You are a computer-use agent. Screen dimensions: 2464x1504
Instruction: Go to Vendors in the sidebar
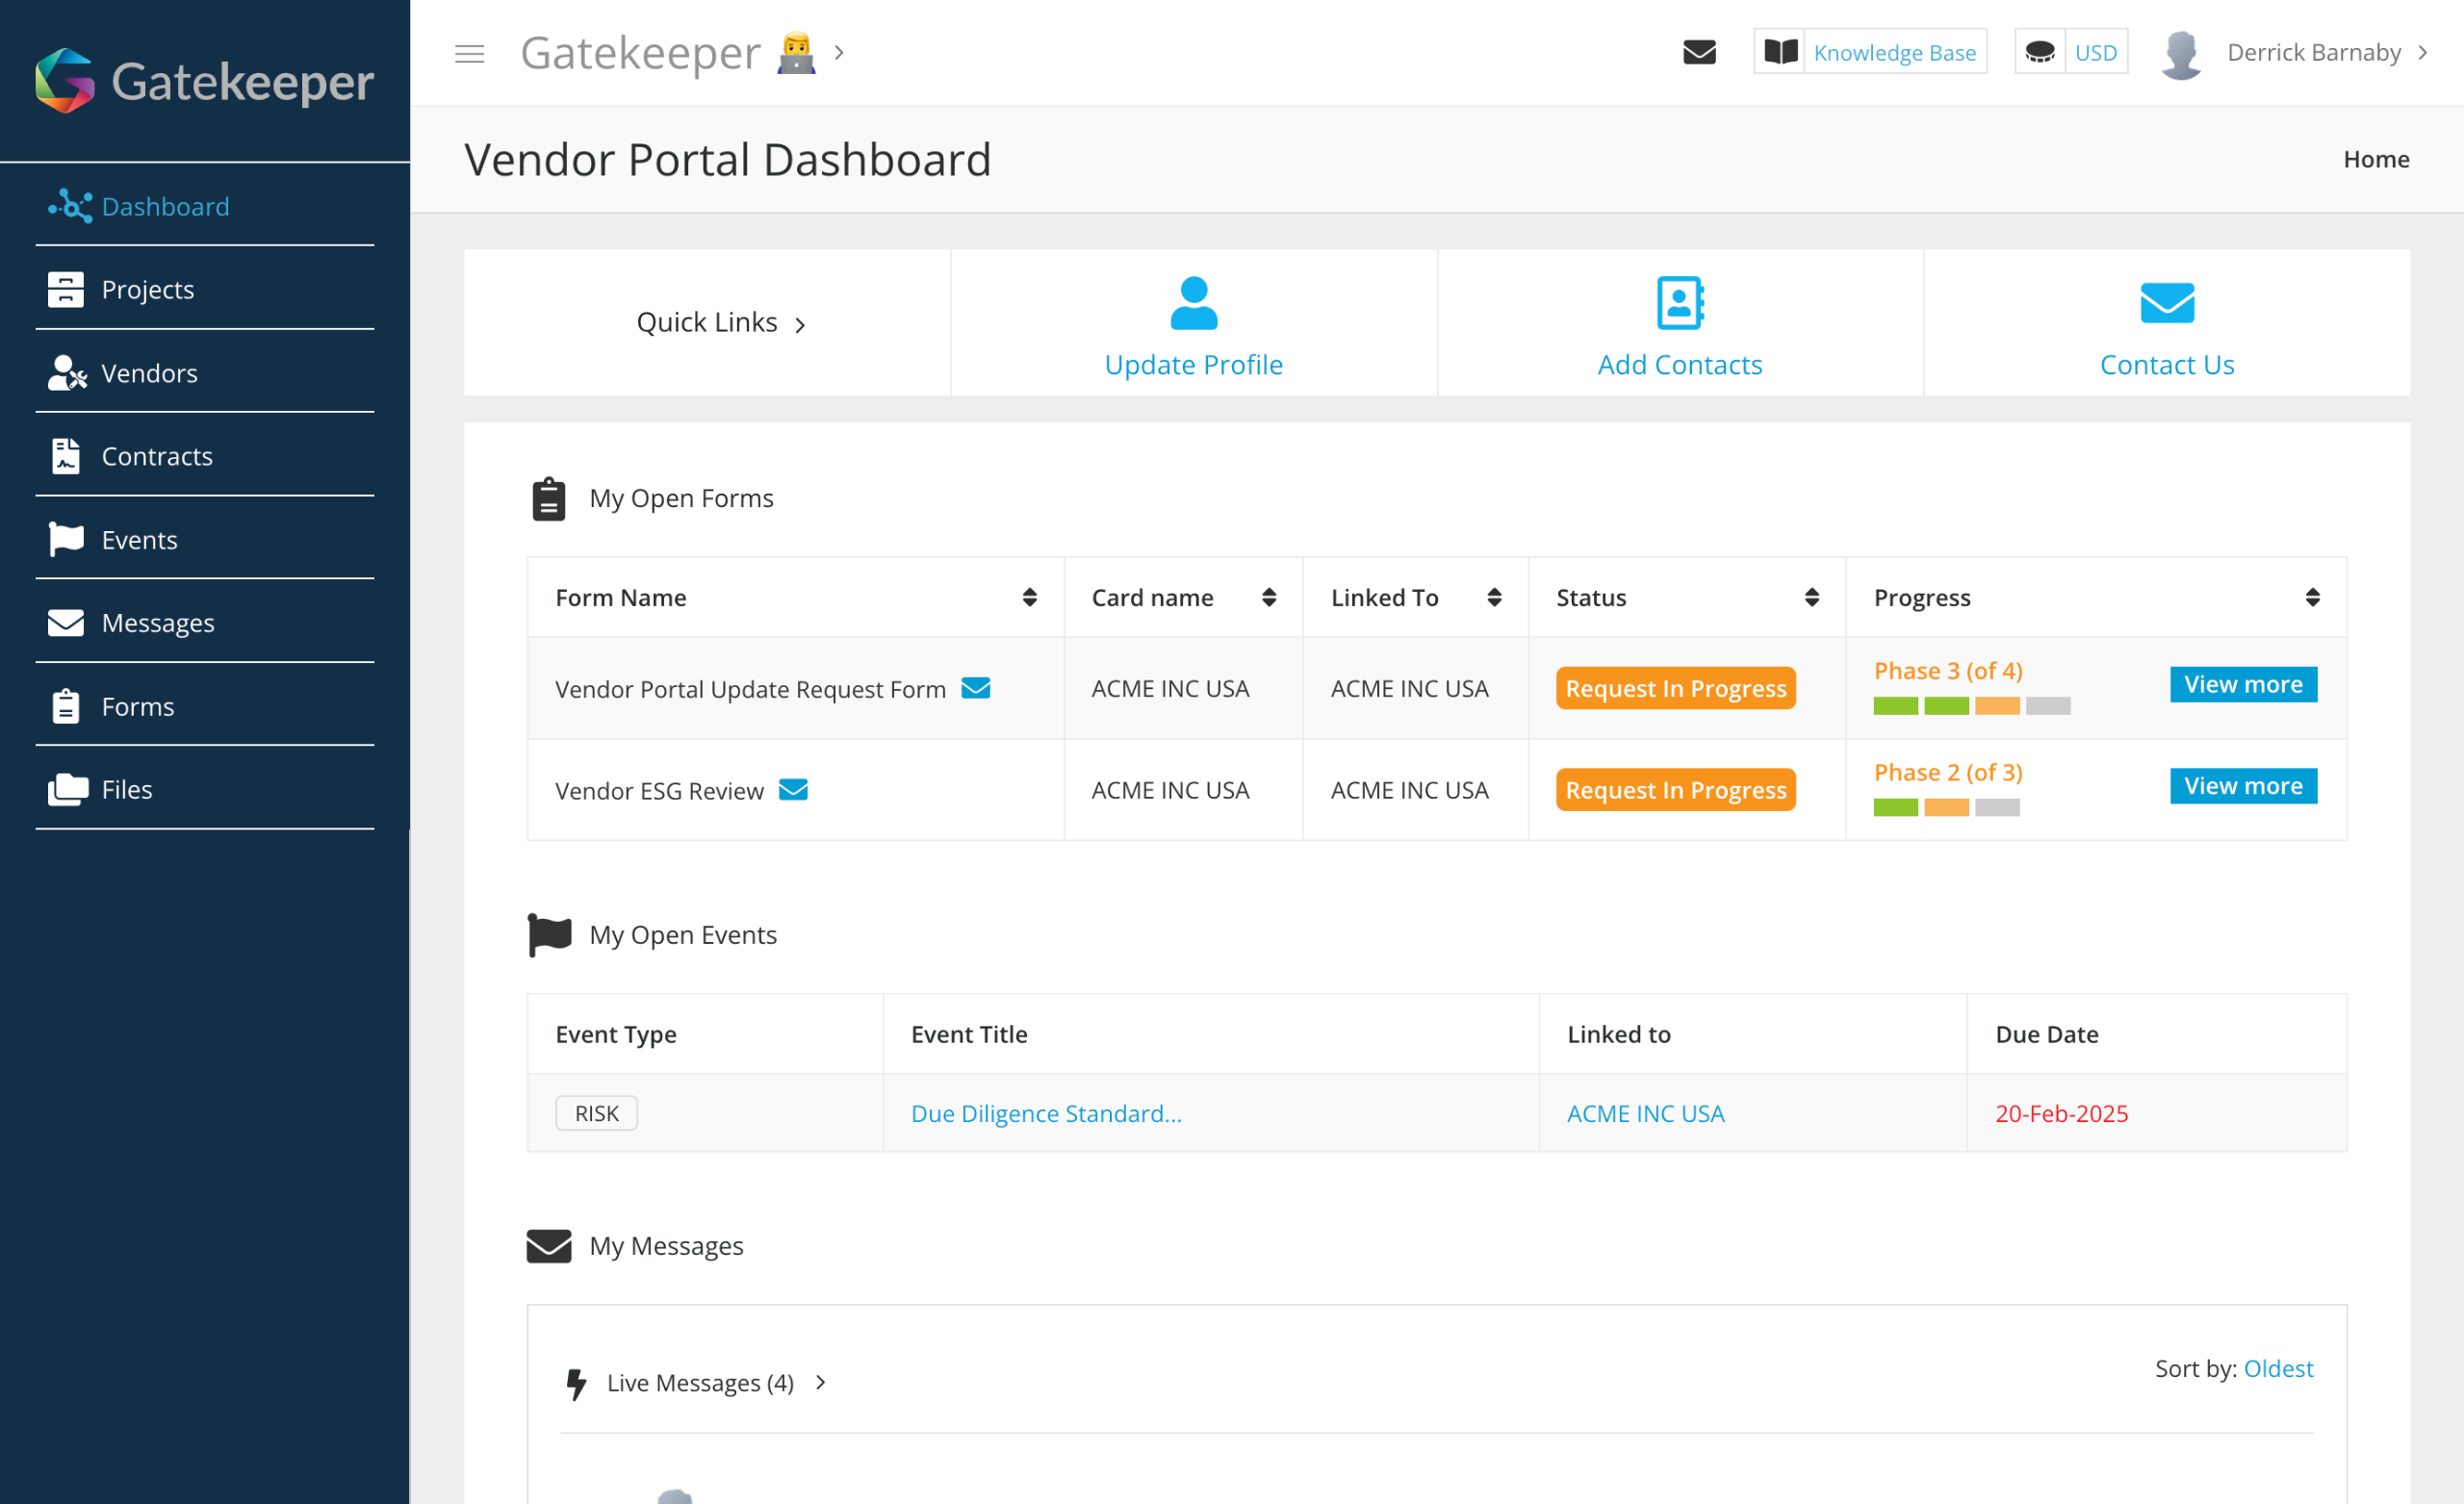(149, 373)
